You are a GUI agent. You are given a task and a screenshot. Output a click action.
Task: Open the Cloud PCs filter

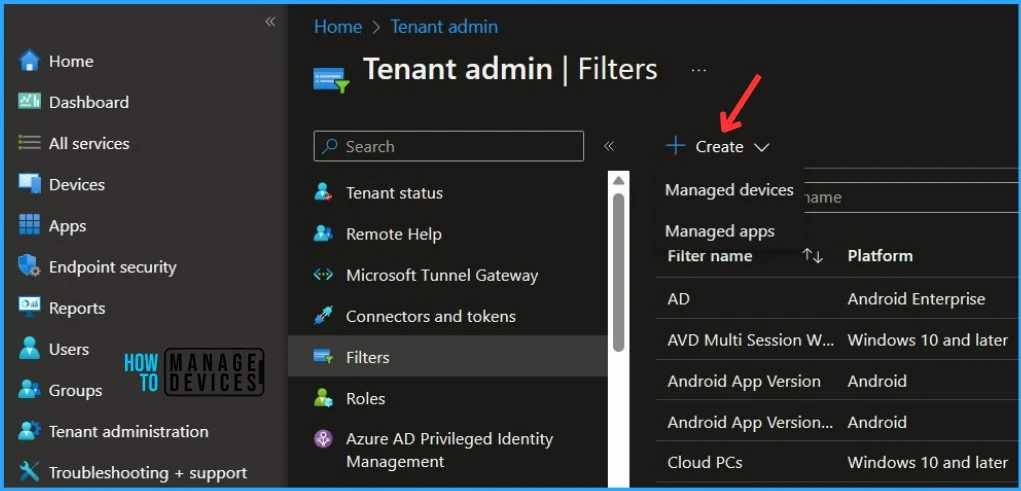click(705, 463)
